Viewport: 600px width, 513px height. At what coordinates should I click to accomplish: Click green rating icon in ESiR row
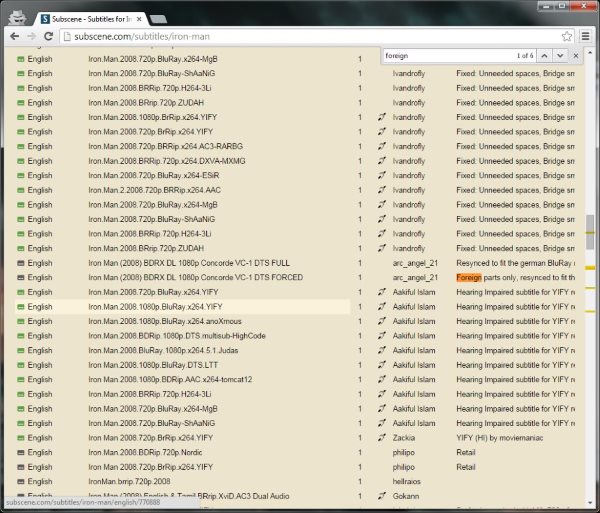[21, 175]
